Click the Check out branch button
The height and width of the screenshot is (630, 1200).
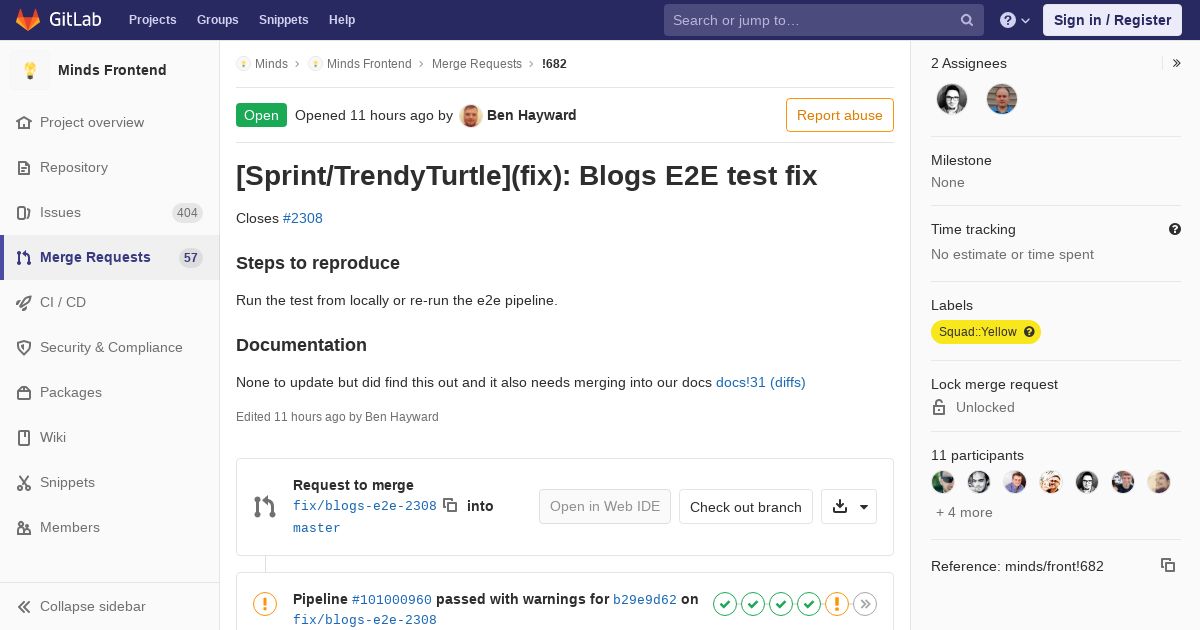[x=746, y=507]
